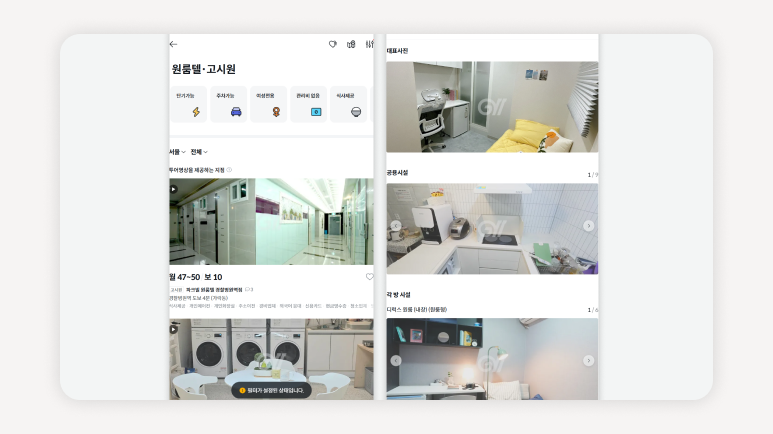The width and height of the screenshot is (773, 434).
Task: Click the yellow filter status toast message
Action: click(x=271, y=390)
